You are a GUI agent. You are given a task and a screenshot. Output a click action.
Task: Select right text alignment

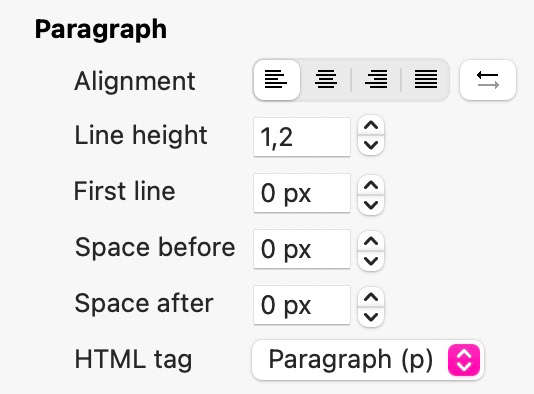tap(376, 80)
